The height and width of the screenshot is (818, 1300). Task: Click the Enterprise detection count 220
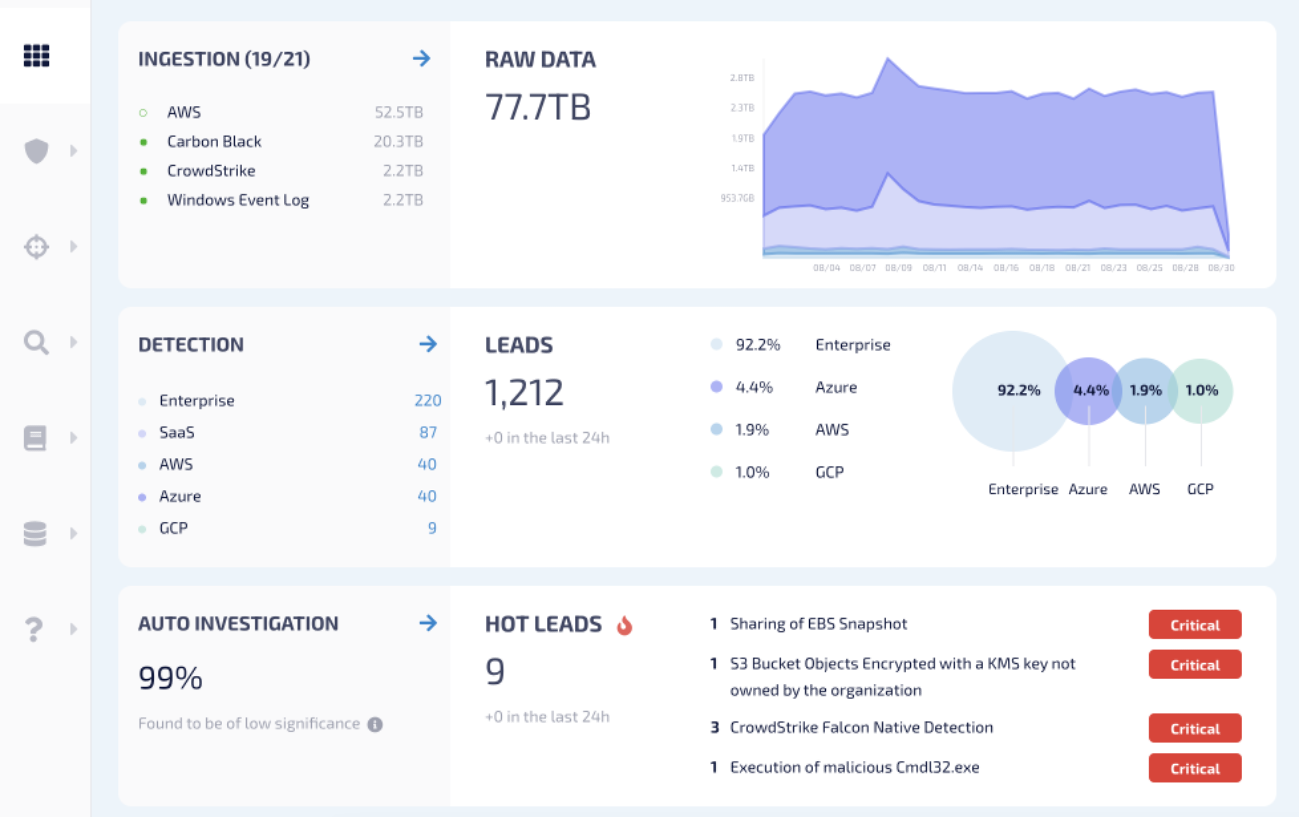click(x=427, y=401)
